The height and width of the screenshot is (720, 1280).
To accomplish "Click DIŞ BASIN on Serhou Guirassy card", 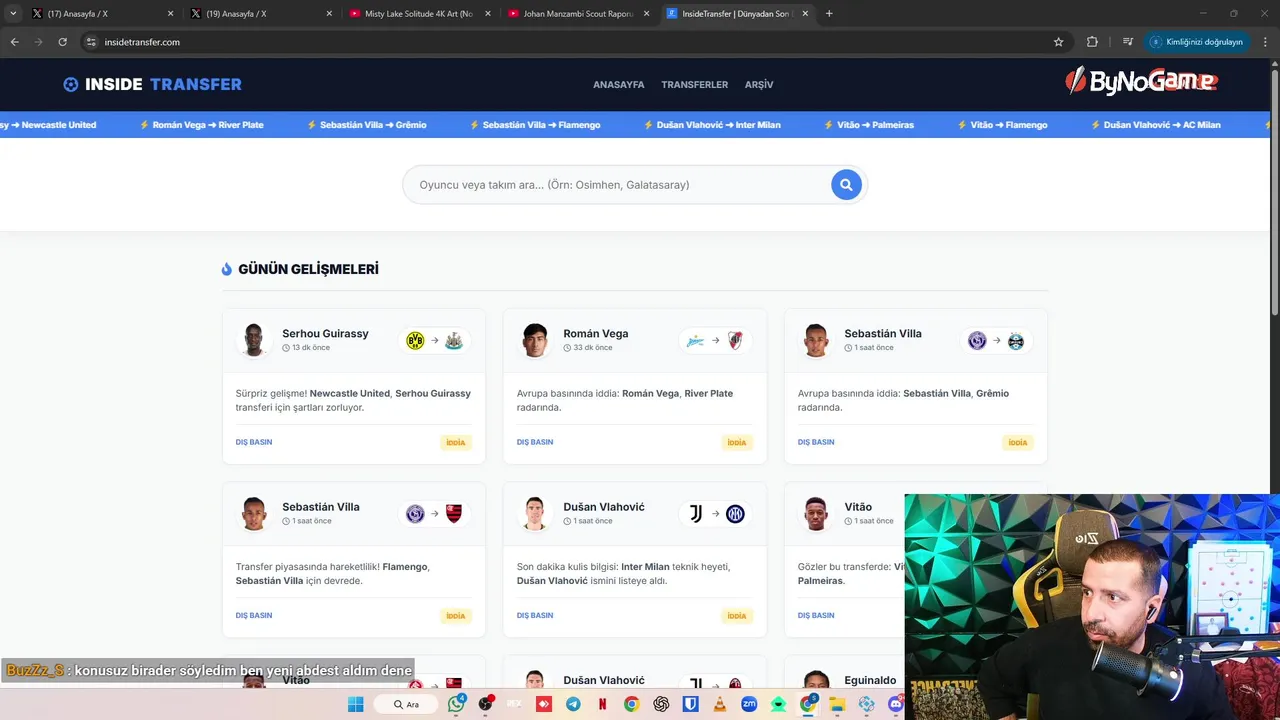I will (254, 442).
